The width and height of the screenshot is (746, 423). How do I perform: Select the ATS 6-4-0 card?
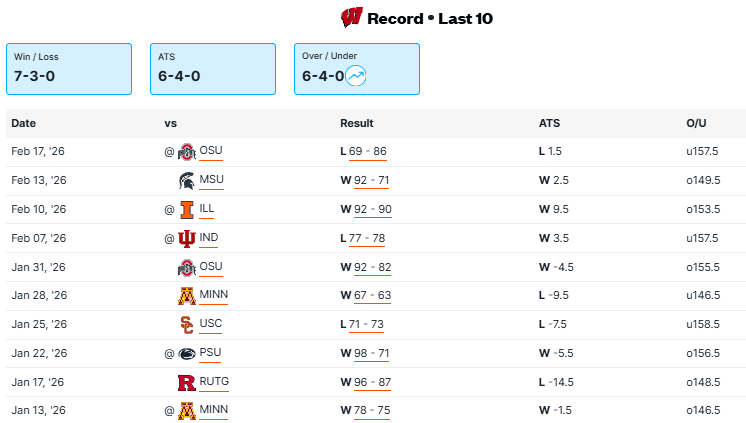coord(213,69)
